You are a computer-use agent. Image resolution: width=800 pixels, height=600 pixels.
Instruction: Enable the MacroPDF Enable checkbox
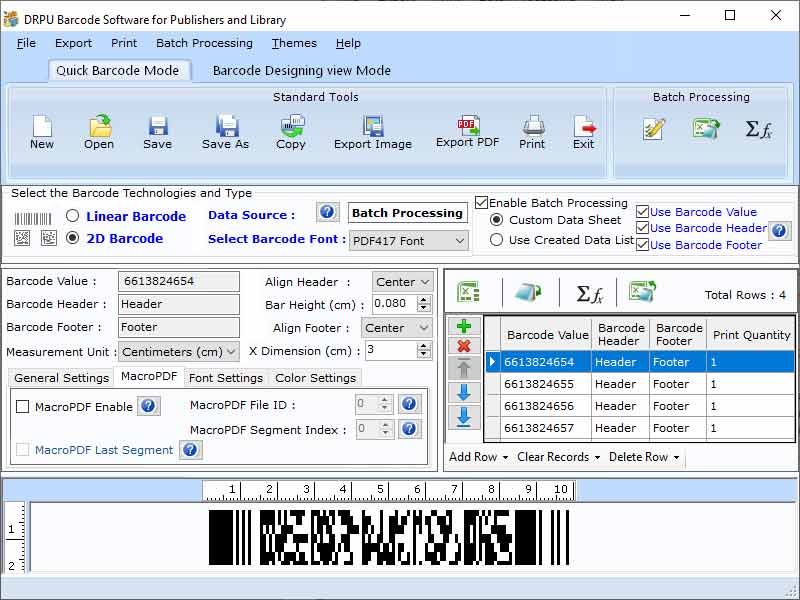pos(21,404)
